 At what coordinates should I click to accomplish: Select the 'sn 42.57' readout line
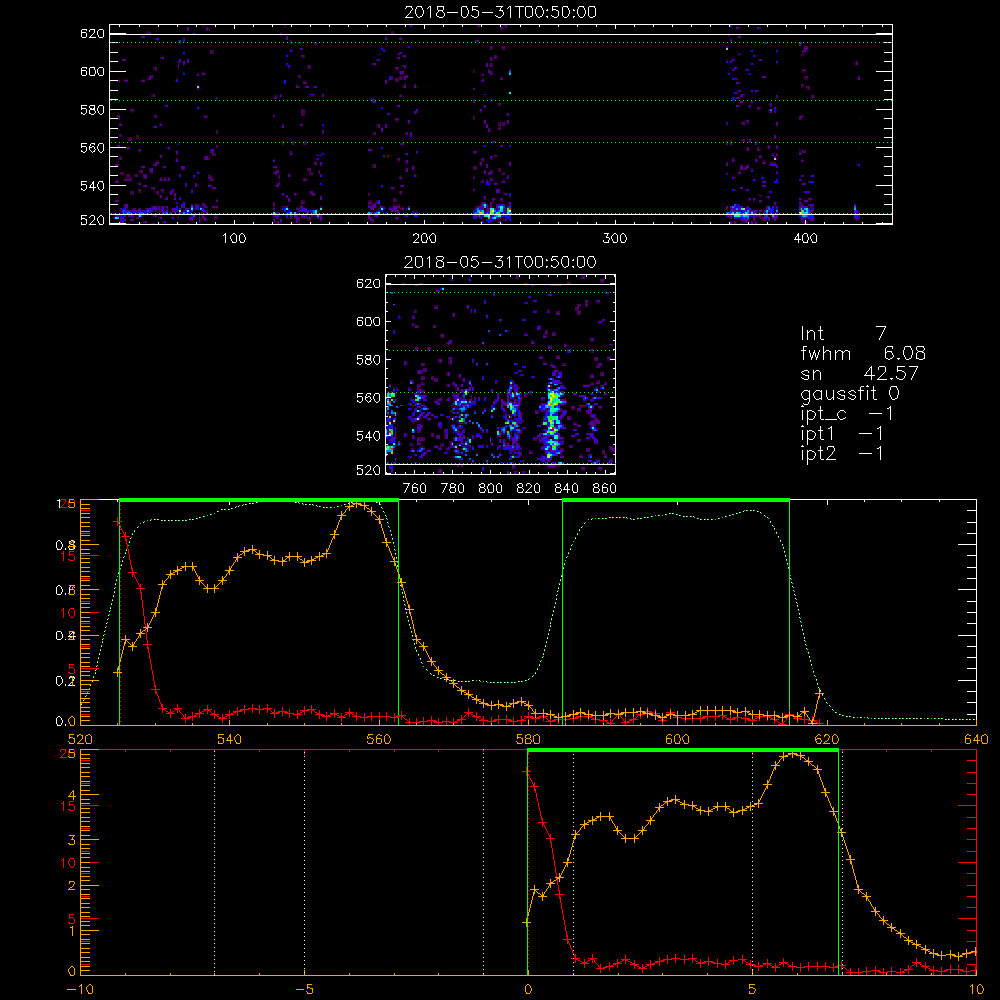pyautogui.click(x=859, y=373)
